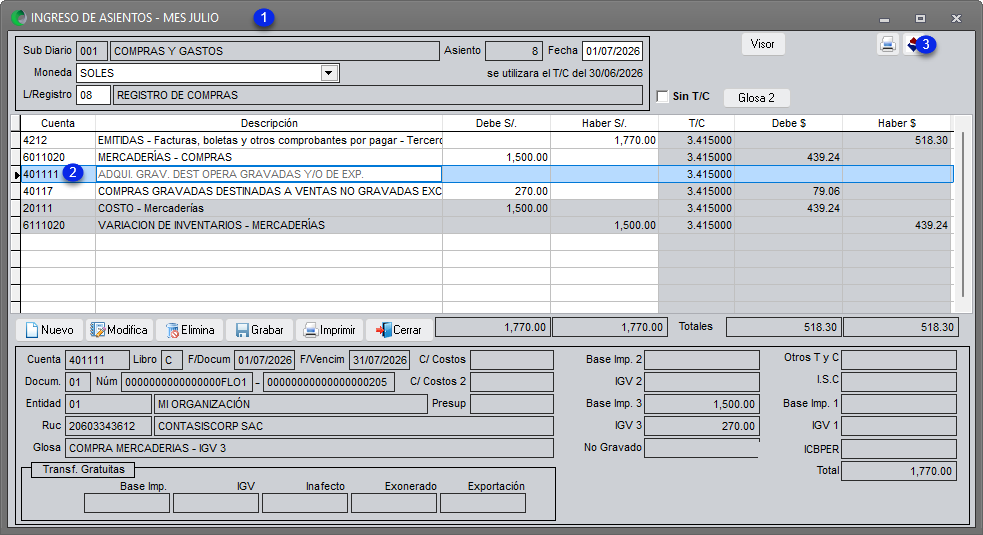Image resolution: width=983 pixels, height=535 pixels.
Task: Click the ICBPER field
Action: click(x=899, y=449)
